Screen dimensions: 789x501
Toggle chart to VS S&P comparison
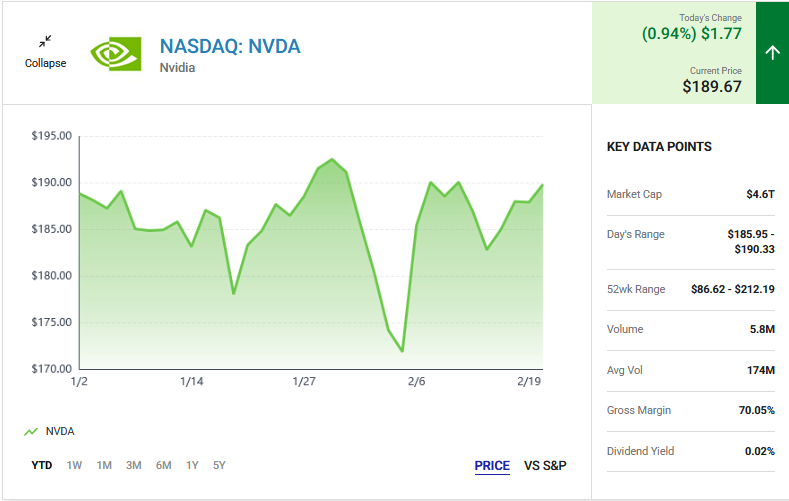[x=545, y=466]
